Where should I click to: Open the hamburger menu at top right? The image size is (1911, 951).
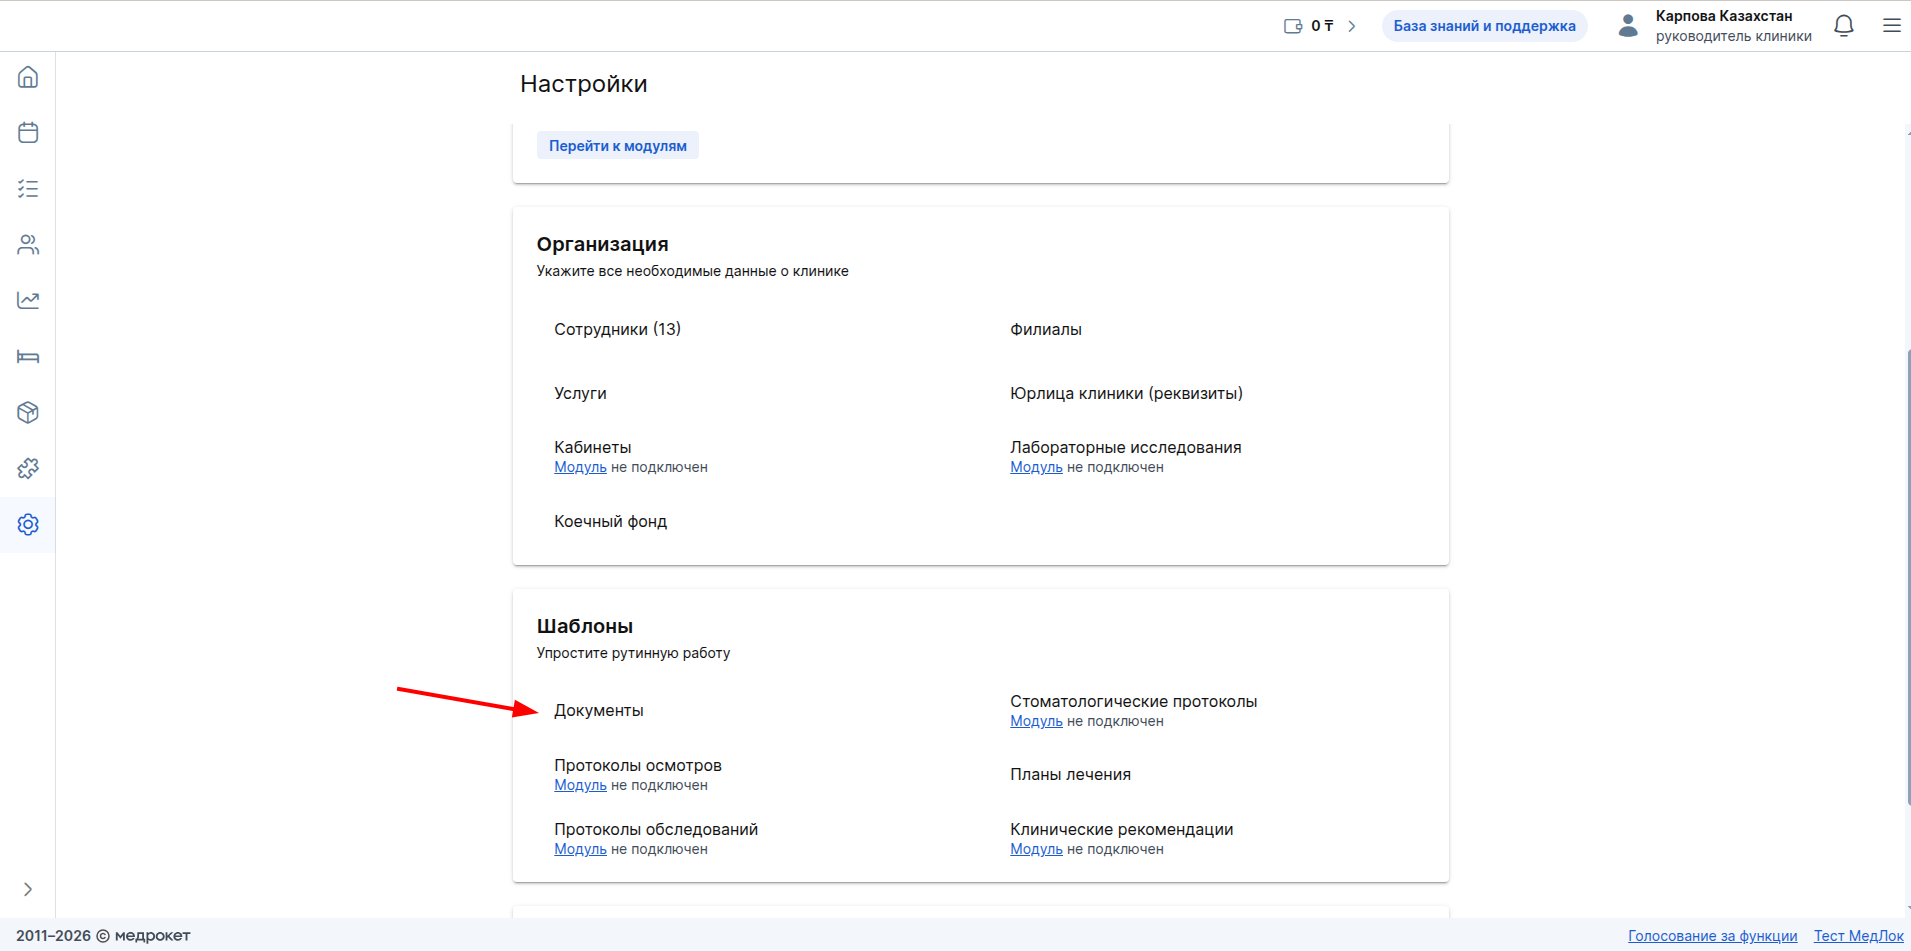coord(1891,26)
